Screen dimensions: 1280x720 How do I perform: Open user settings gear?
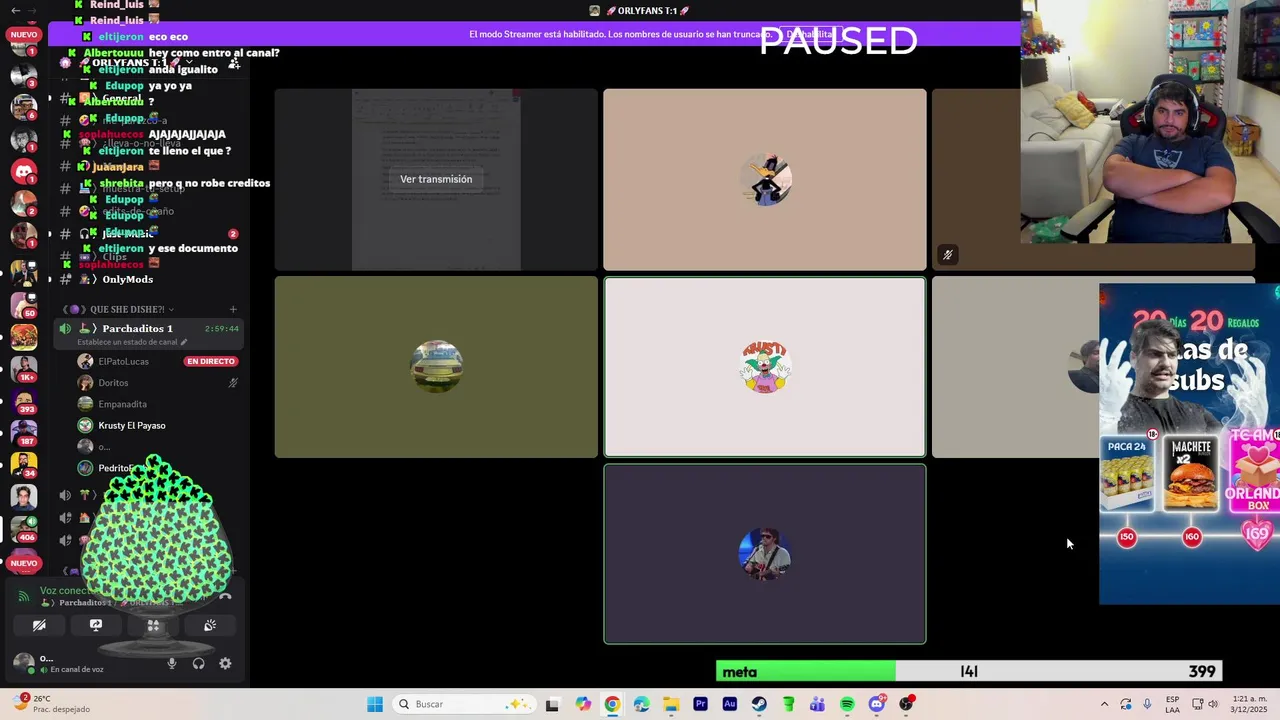point(225,663)
